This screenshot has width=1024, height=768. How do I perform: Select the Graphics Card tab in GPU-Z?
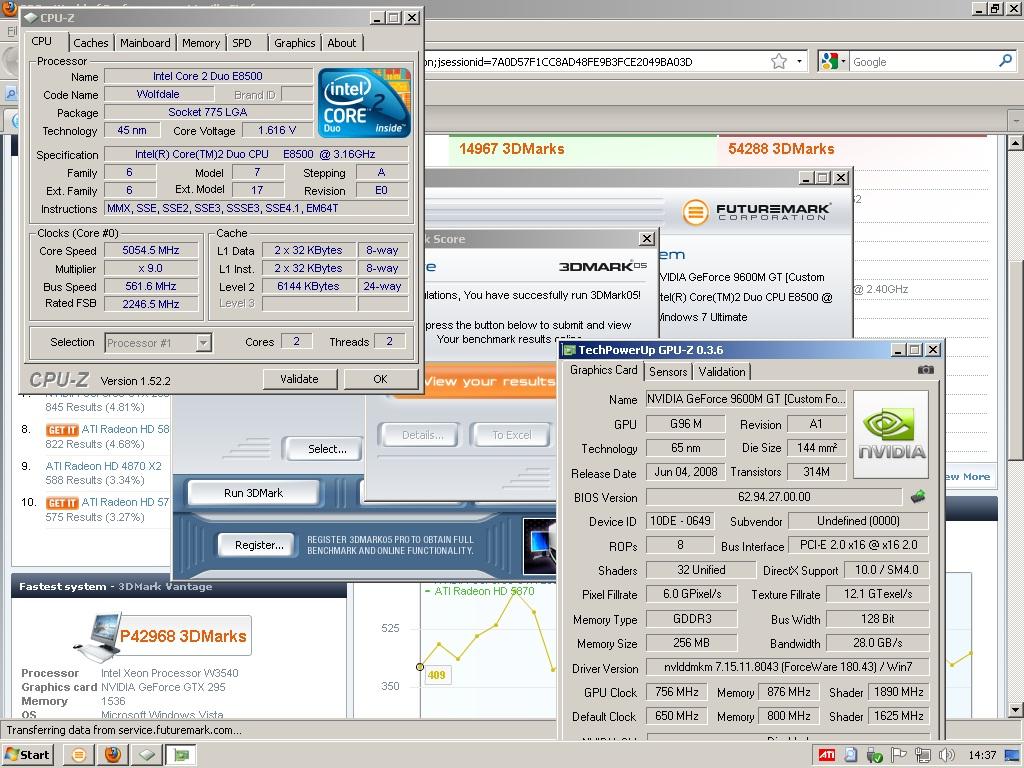603,370
